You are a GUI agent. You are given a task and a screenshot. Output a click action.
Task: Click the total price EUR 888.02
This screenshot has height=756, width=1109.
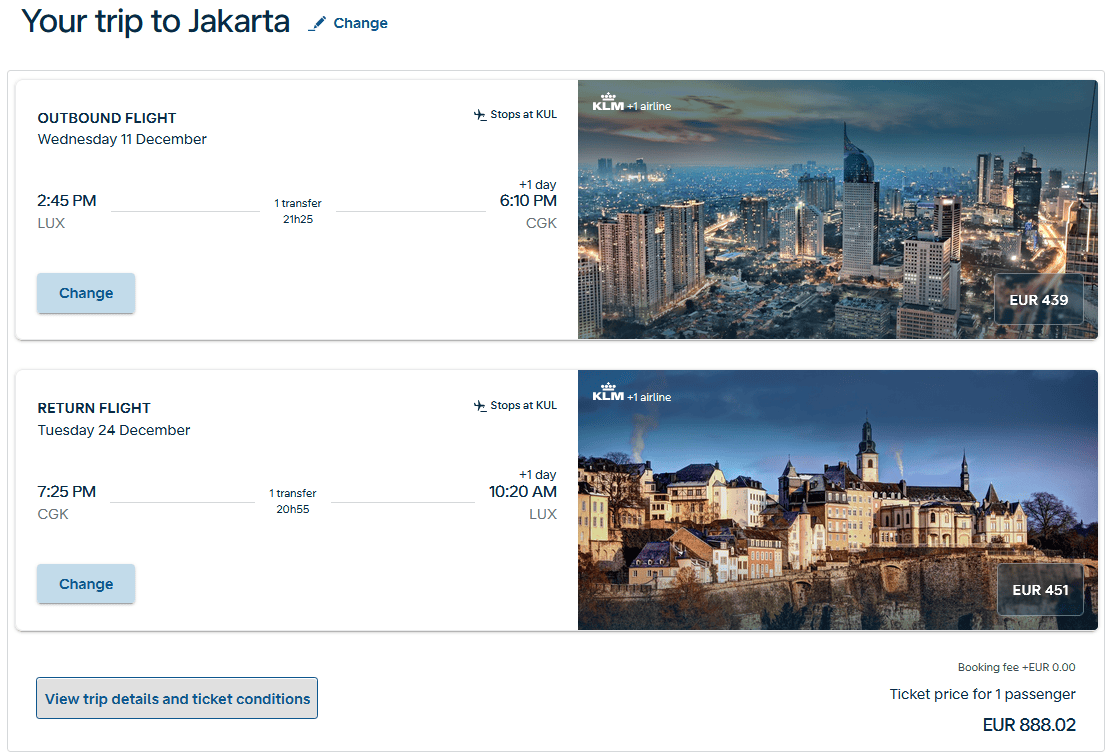coord(1029,725)
